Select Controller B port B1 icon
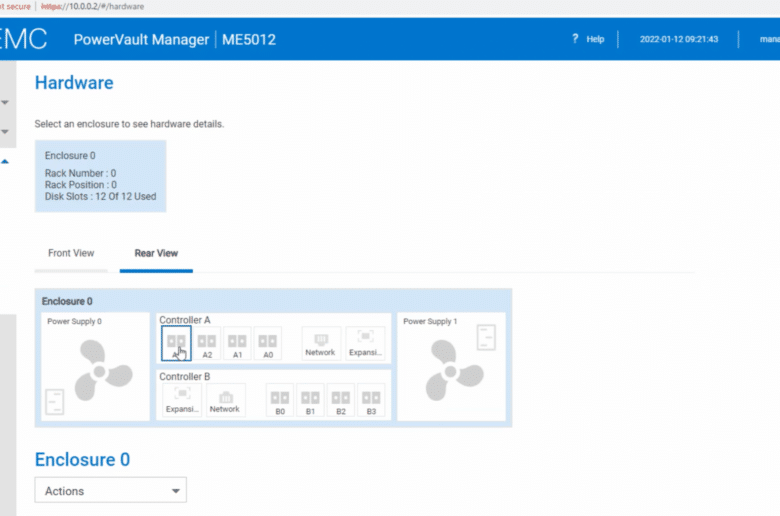Viewport: 780px width, 516px height. pos(310,400)
